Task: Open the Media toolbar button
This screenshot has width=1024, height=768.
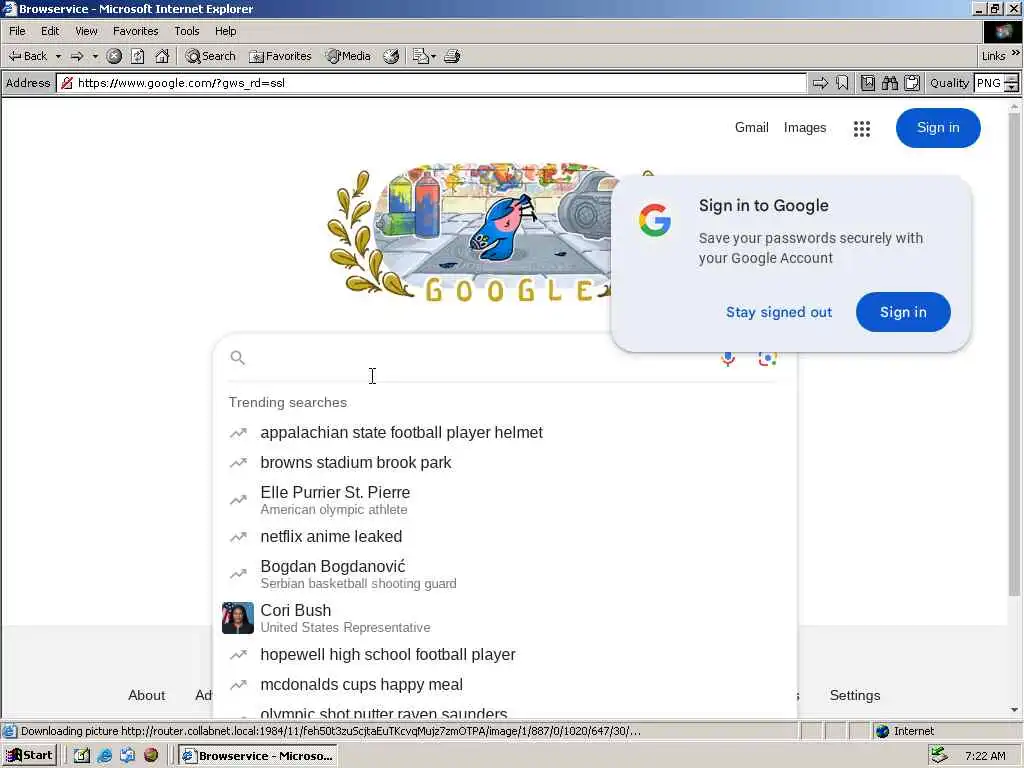Action: 349,56
